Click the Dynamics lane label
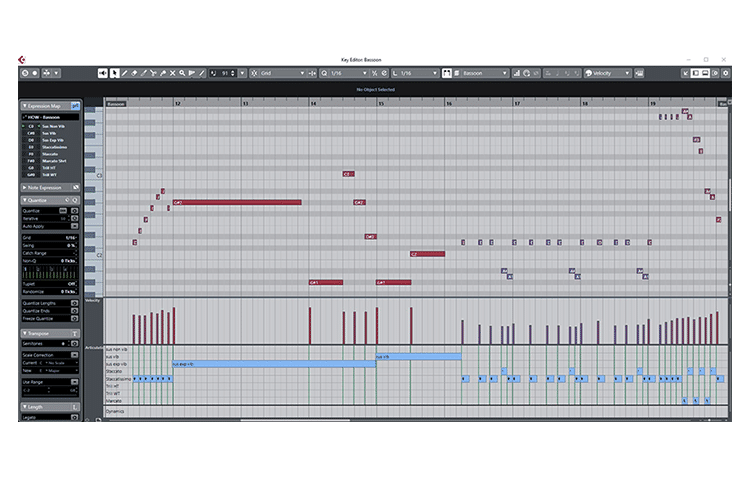 115,411
